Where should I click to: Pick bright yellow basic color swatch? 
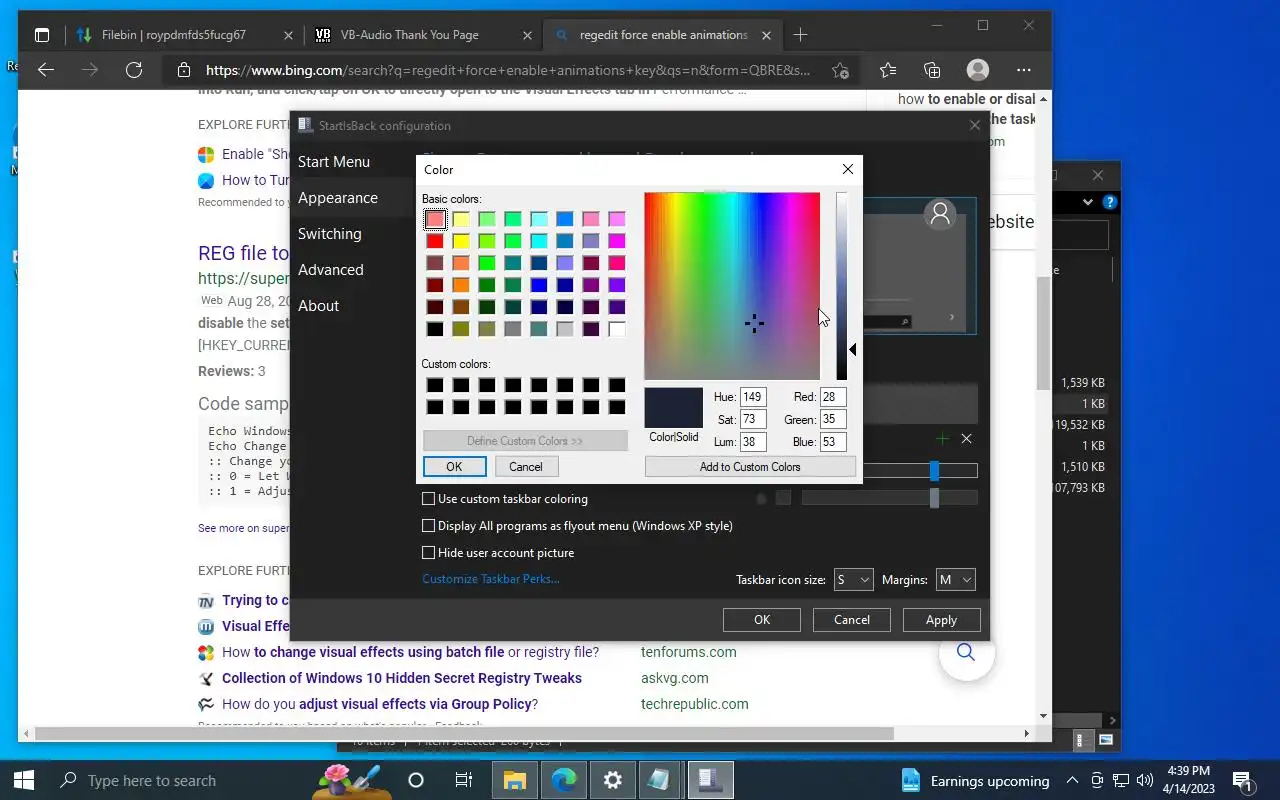click(461, 241)
